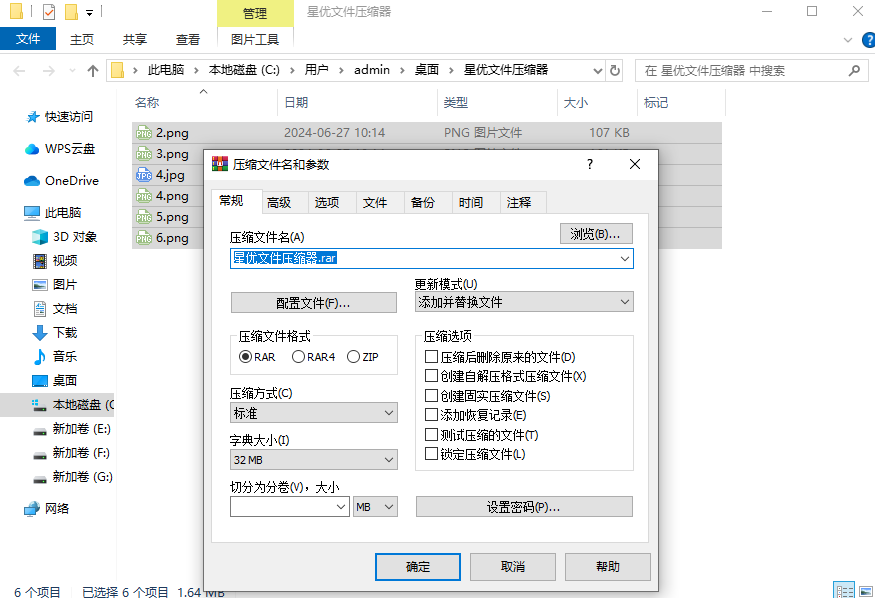The width and height of the screenshot is (875, 598).
Task: Open the 音乐 music note icon
Action: click(40, 356)
